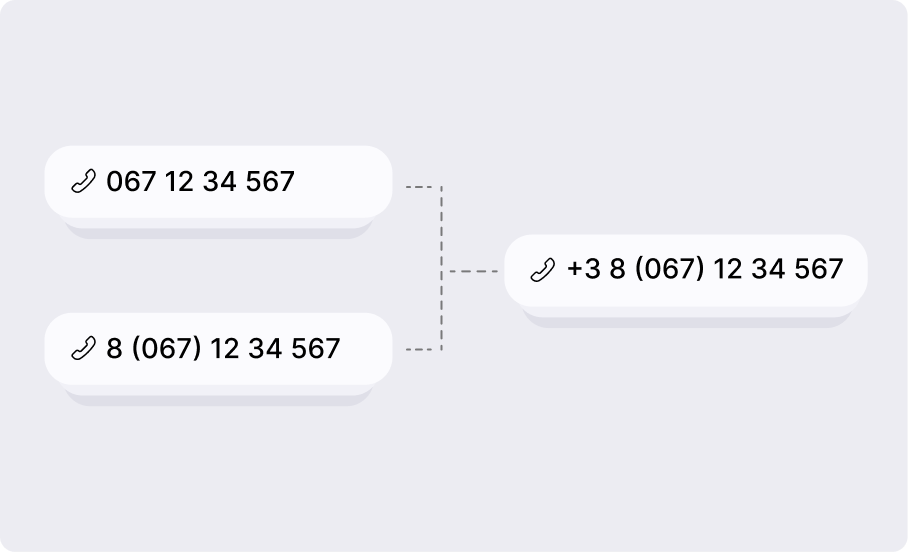The width and height of the screenshot is (909, 552).
Task: Click stacked shadow card under 067 12 34 567
Action: 219,229
